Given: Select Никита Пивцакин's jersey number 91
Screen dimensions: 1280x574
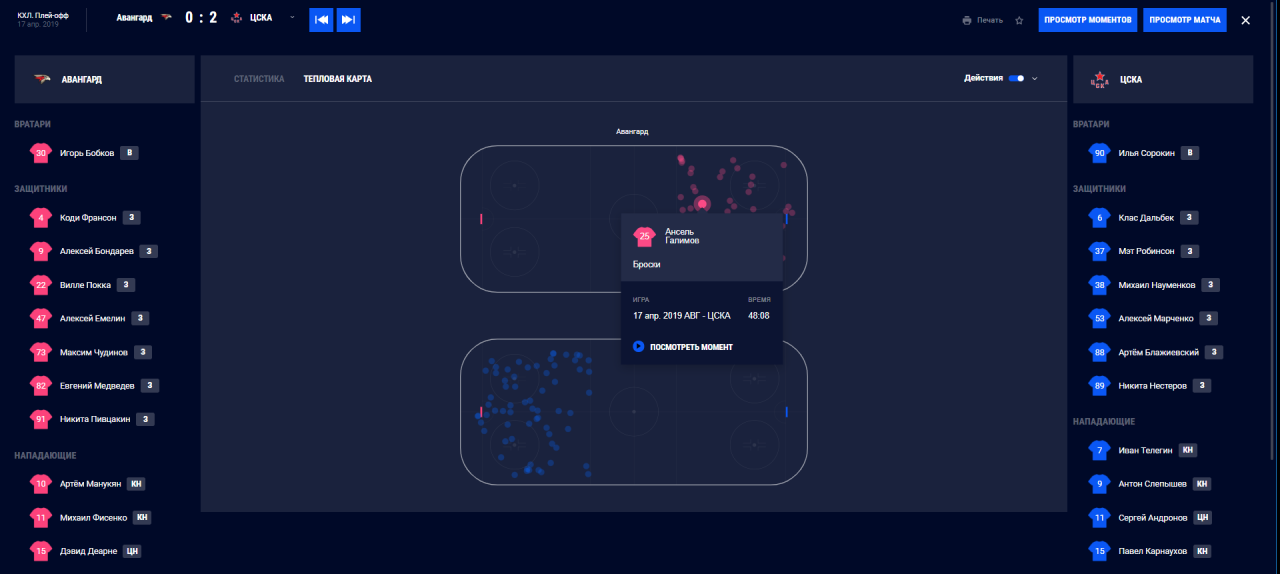Looking at the screenshot, I should pos(41,420).
